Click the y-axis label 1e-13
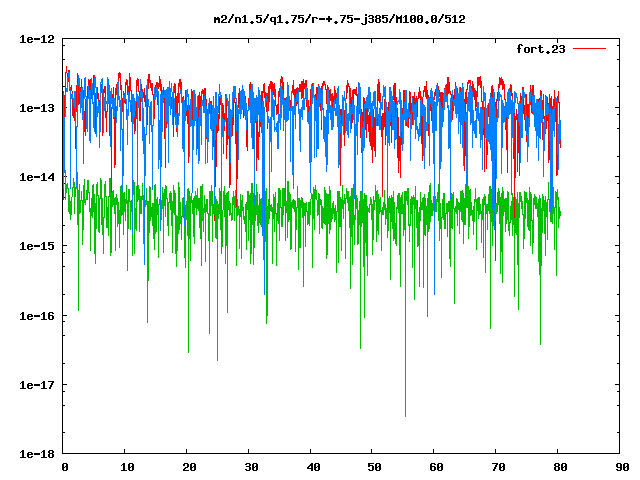640x480 pixels. click(37, 108)
